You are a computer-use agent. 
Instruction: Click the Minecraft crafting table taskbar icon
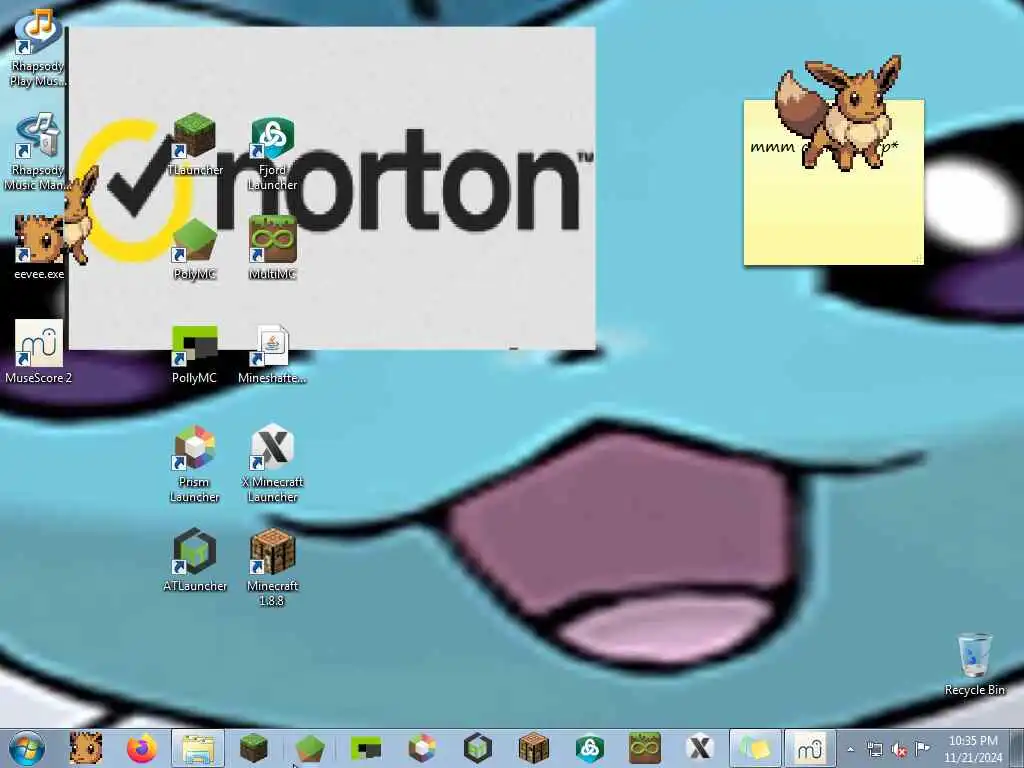tap(534, 748)
